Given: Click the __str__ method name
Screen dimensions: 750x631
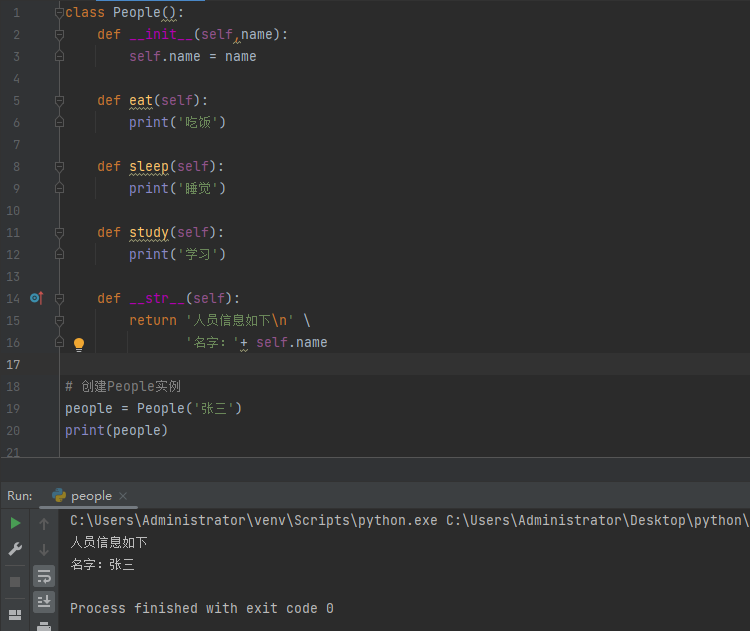Looking at the screenshot, I should click(157, 299).
